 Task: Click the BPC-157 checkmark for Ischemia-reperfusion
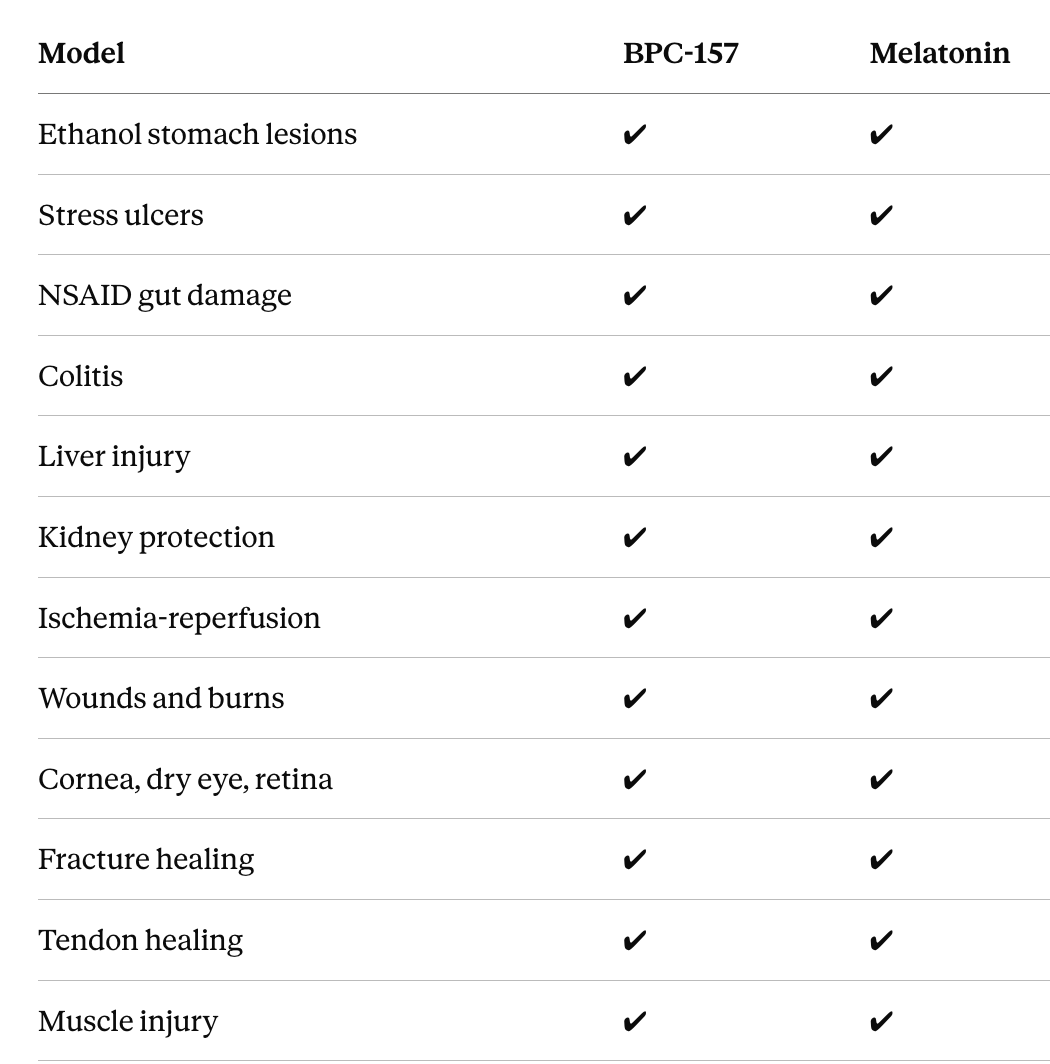coord(635,618)
